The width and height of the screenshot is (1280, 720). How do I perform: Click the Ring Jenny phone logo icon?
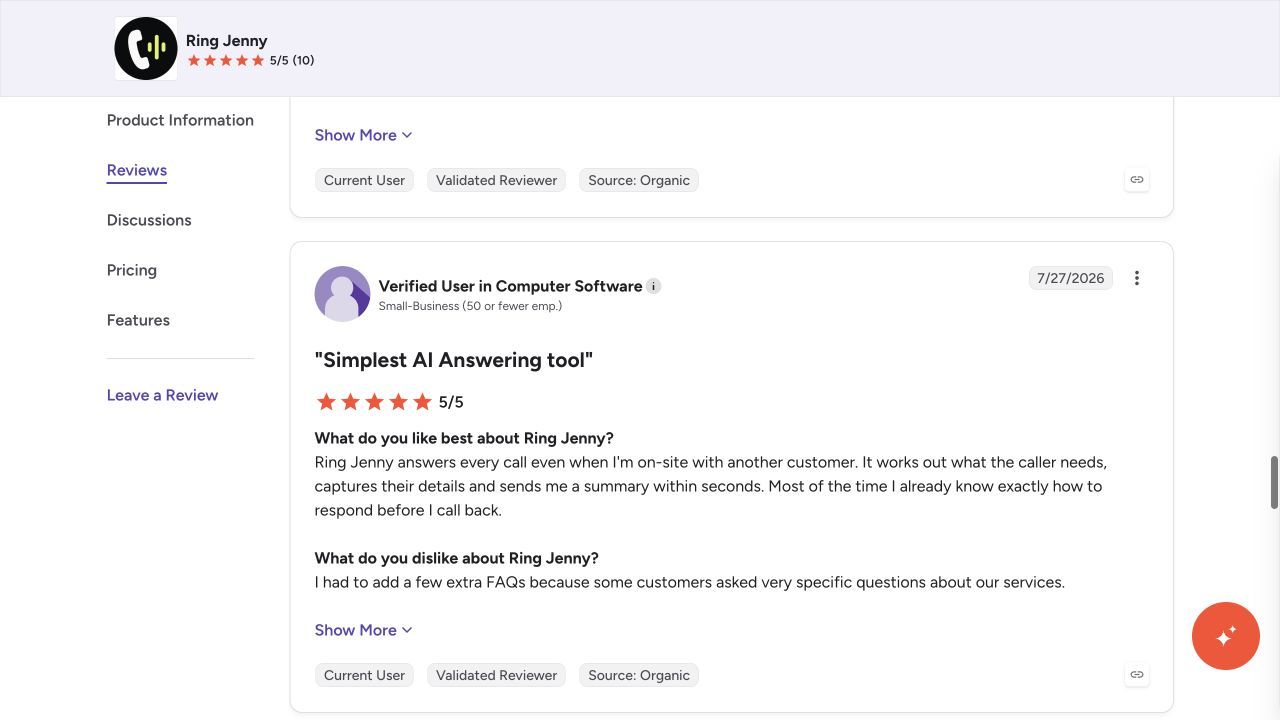coord(146,48)
